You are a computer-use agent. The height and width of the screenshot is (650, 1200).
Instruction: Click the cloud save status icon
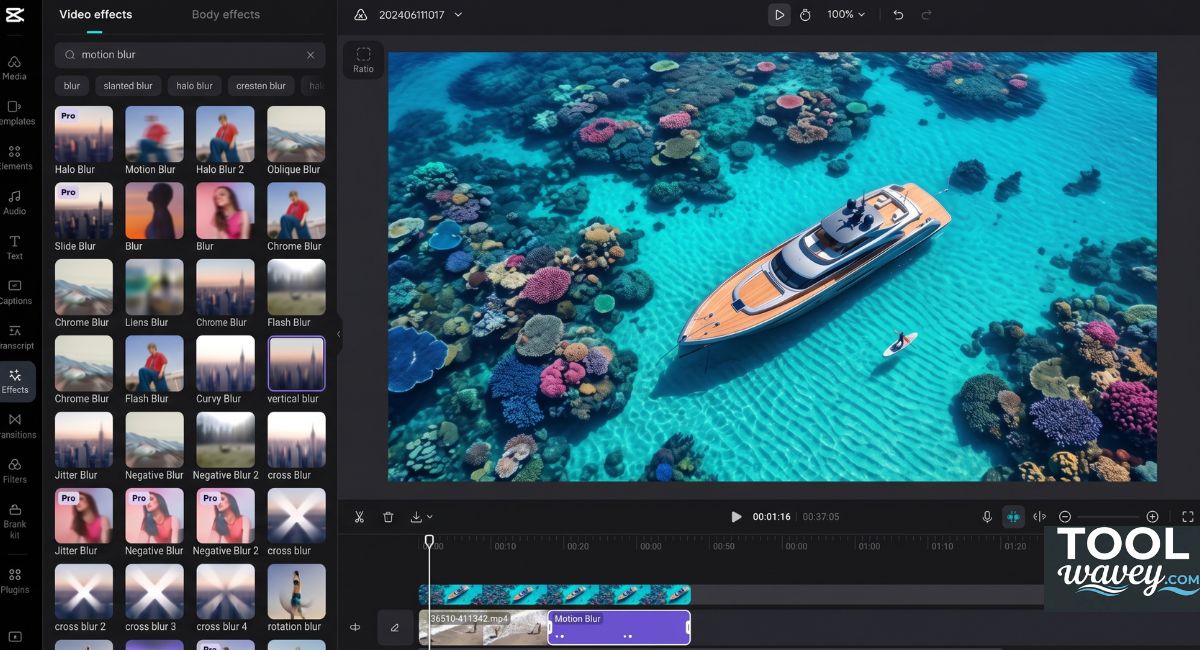pyautogui.click(x=360, y=15)
